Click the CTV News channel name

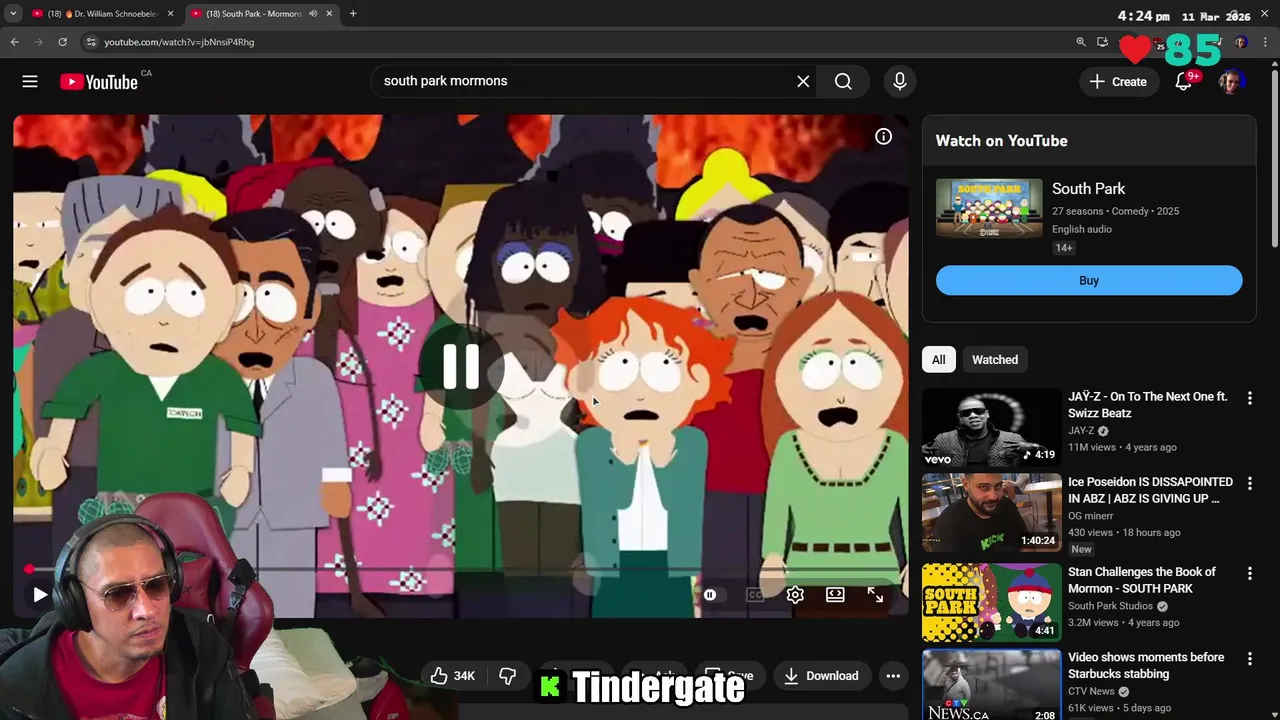point(1091,692)
